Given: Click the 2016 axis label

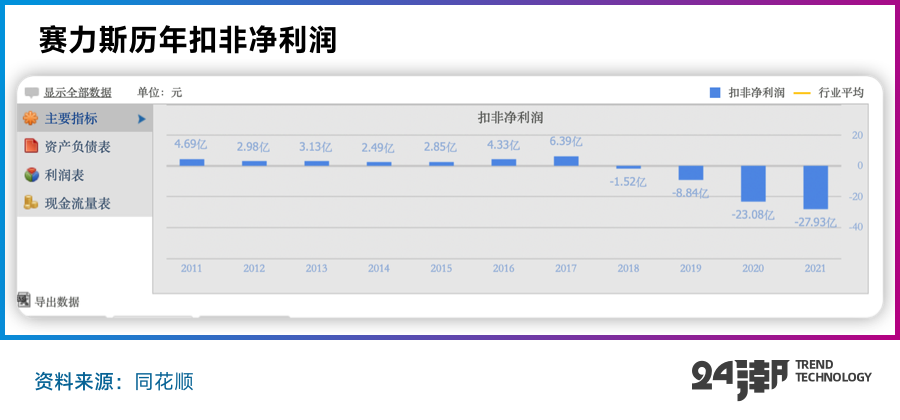Looking at the screenshot, I should pos(503,269).
